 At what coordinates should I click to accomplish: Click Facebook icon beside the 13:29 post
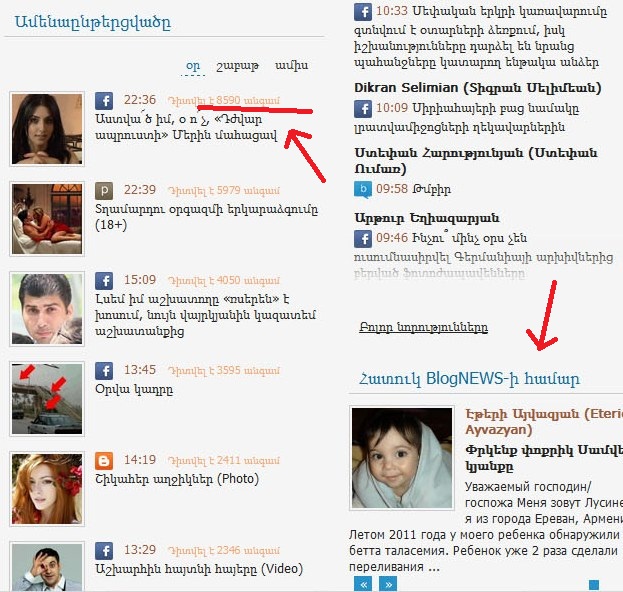point(104,551)
